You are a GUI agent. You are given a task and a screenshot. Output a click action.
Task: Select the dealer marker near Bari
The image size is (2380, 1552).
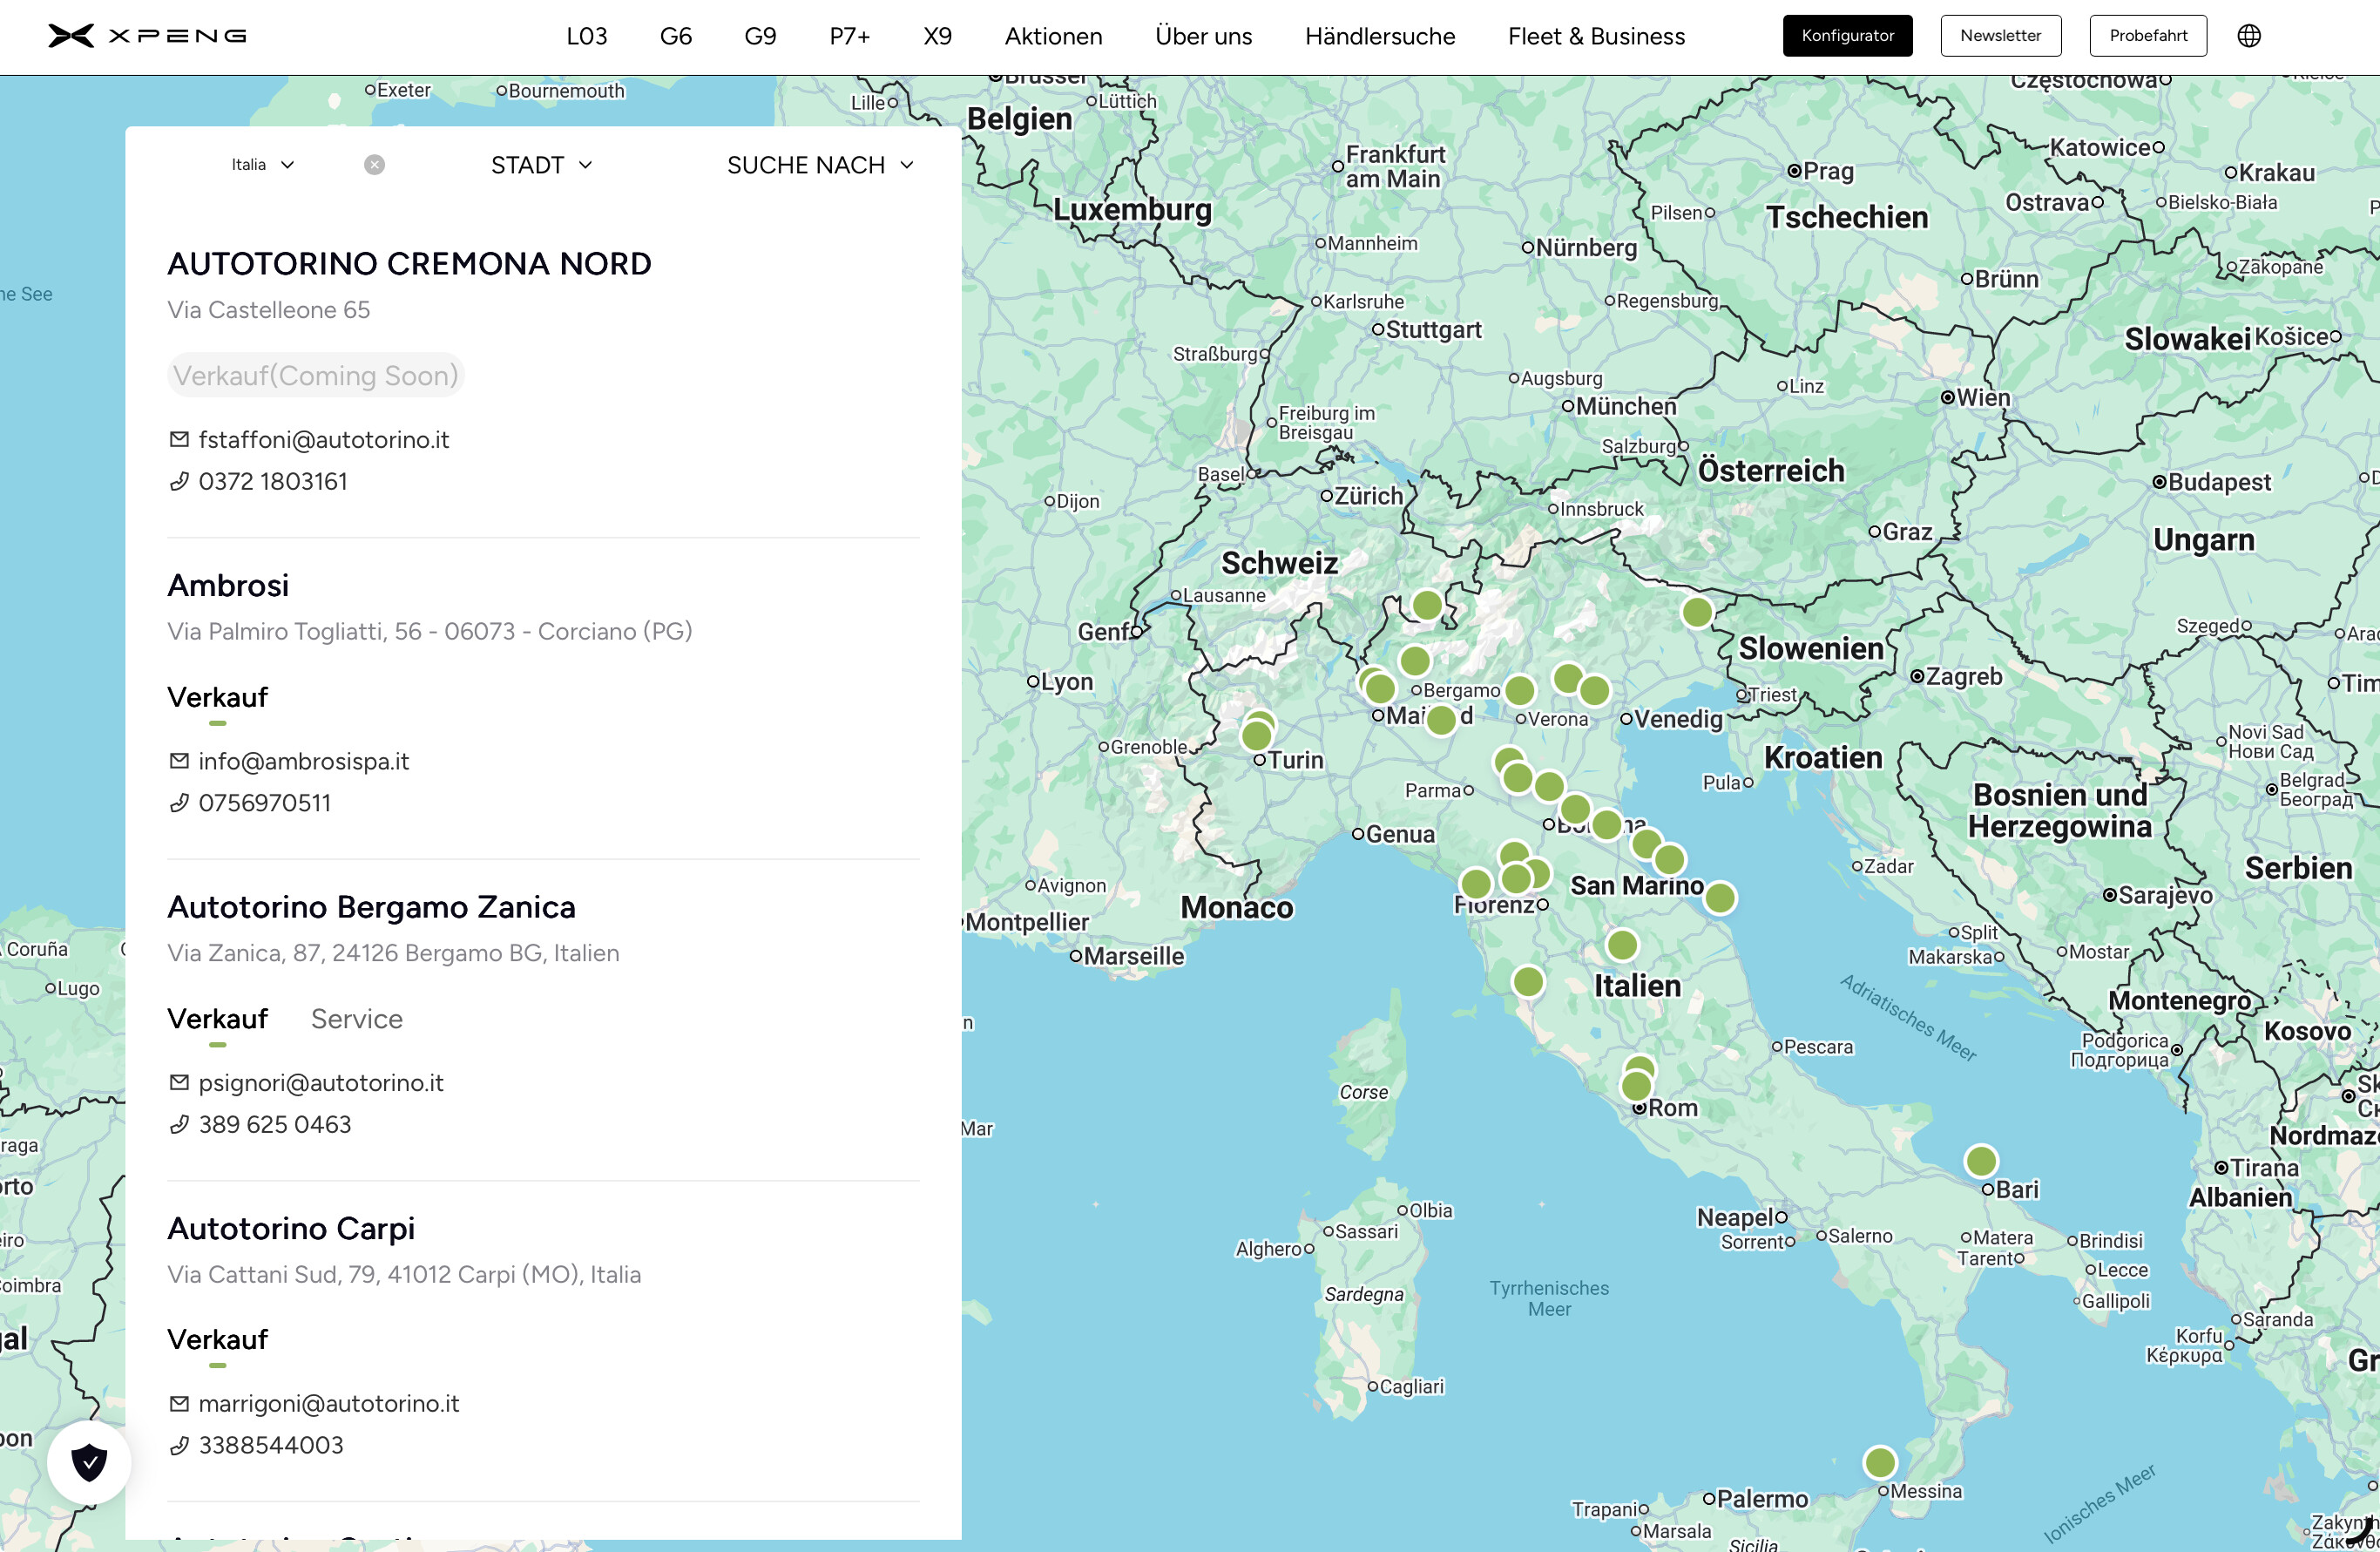pos(1981,1161)
